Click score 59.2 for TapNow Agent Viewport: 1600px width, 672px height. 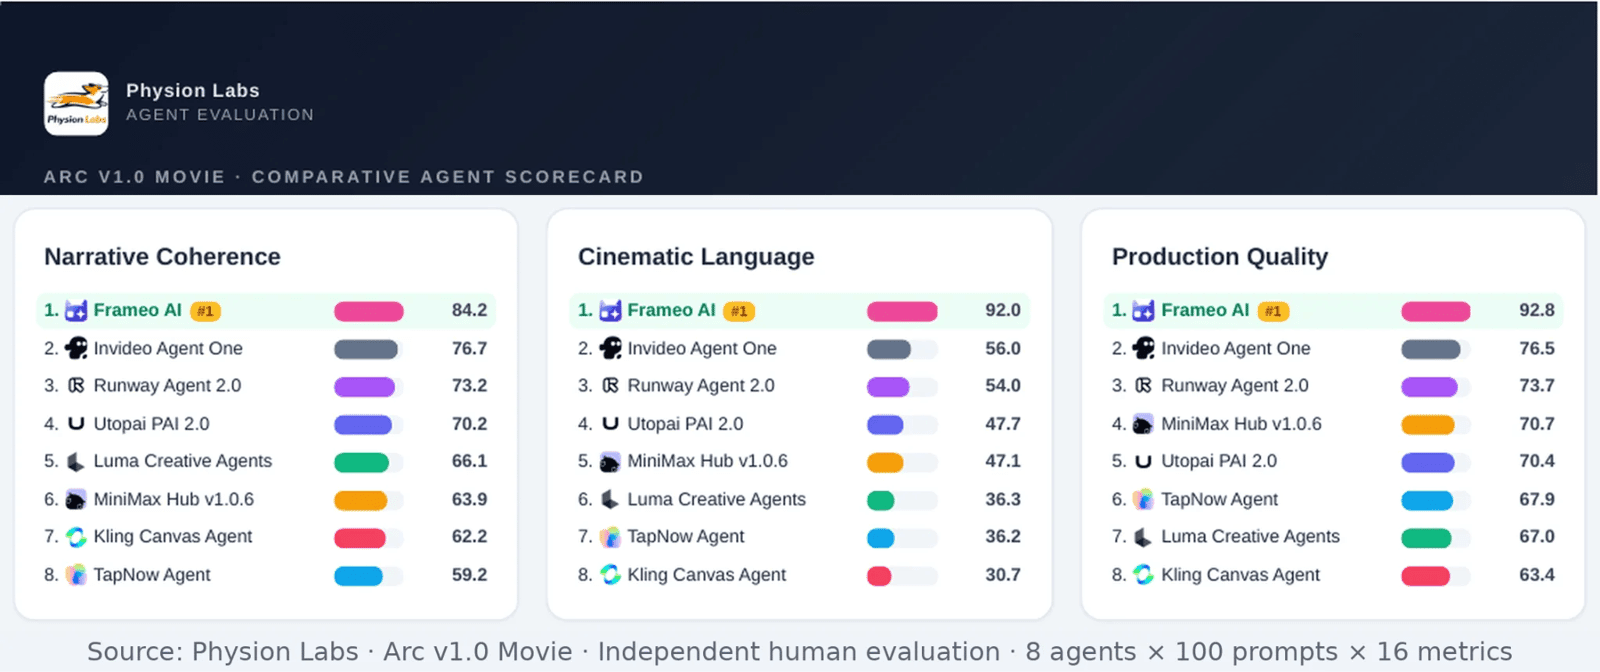coord(469,575)
